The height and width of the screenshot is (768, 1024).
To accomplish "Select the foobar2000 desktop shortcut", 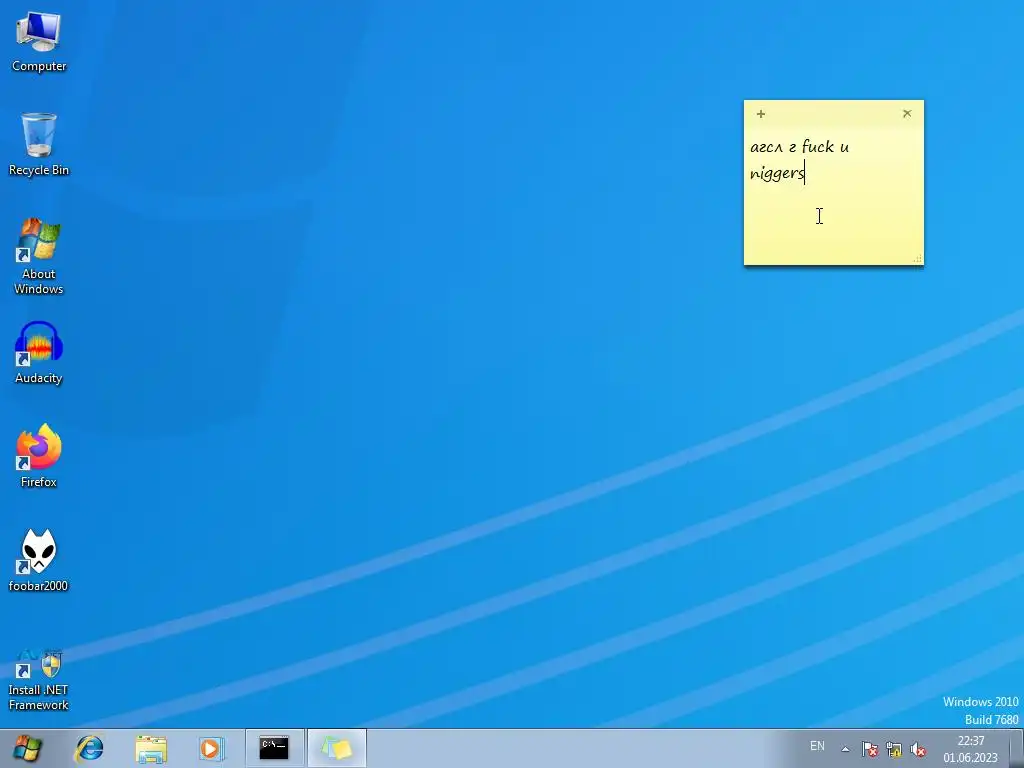I will [39, 560].
